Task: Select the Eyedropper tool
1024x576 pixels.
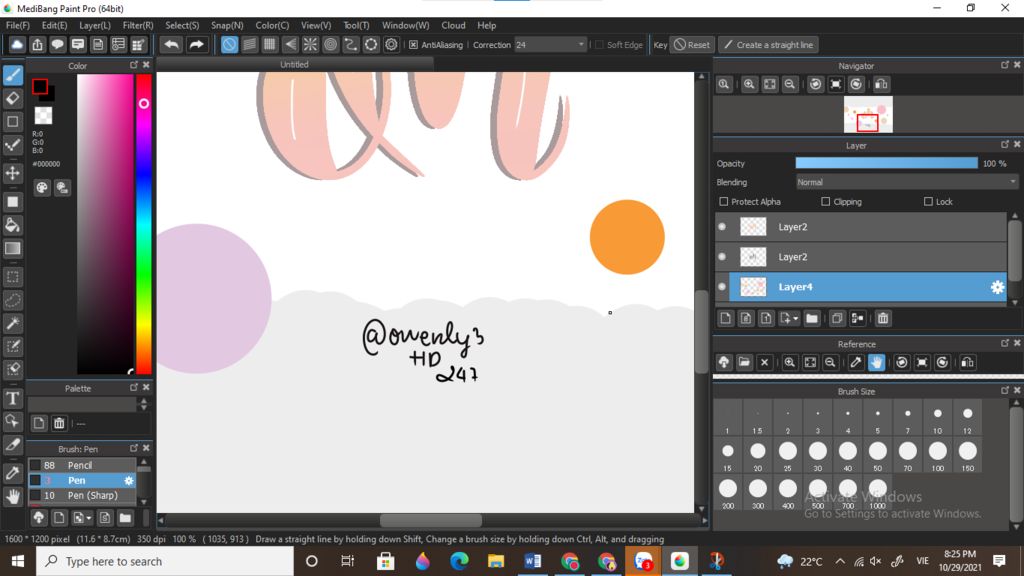Action: coord(13,473)
